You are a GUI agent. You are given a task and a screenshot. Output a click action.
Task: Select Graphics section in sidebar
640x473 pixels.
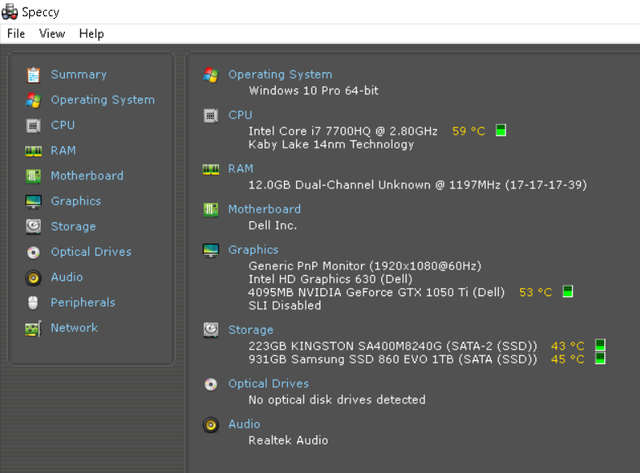click(x=76, y=201)
